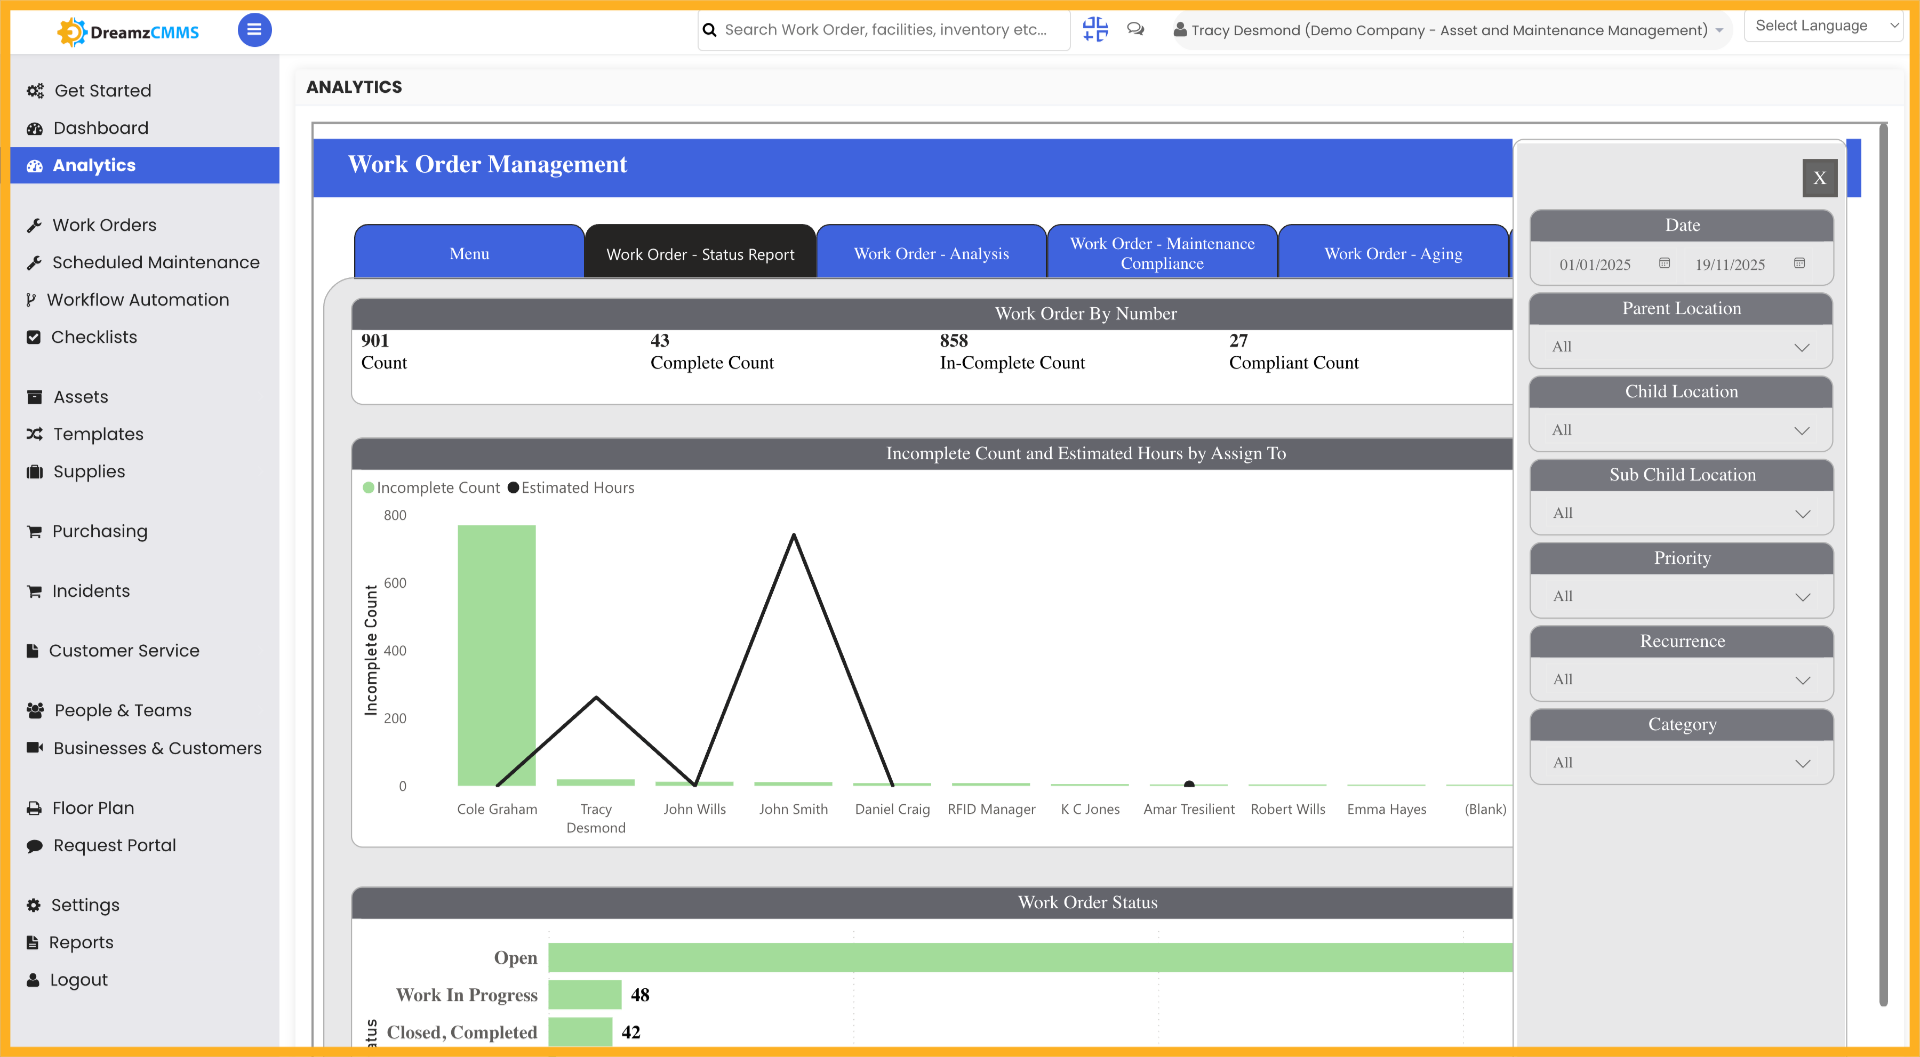Open the Reports sidebar link
This screenshot has height=1057, width=1920.
pos(81,942)
